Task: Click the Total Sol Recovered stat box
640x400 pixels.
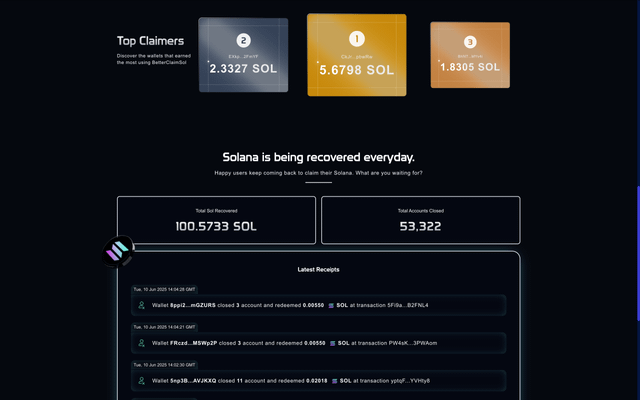Action: [216, 220]
